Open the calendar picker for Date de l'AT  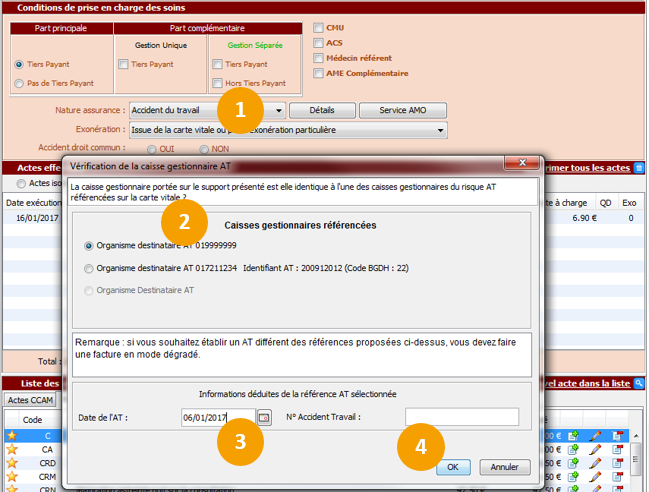pyautogui.click(x=264, y=417)
